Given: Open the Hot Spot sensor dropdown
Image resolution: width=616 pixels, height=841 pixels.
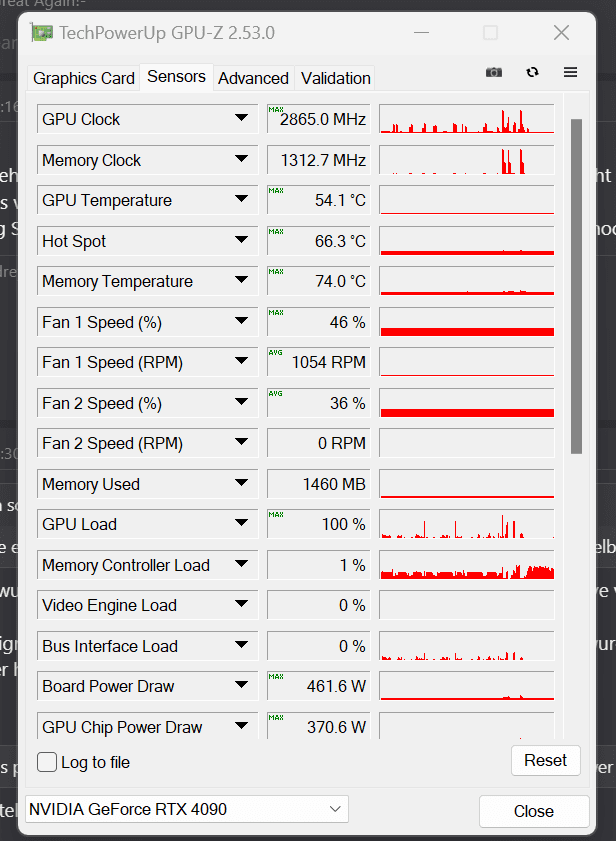Looking at the screenshot, I should (x=241, y=240).
